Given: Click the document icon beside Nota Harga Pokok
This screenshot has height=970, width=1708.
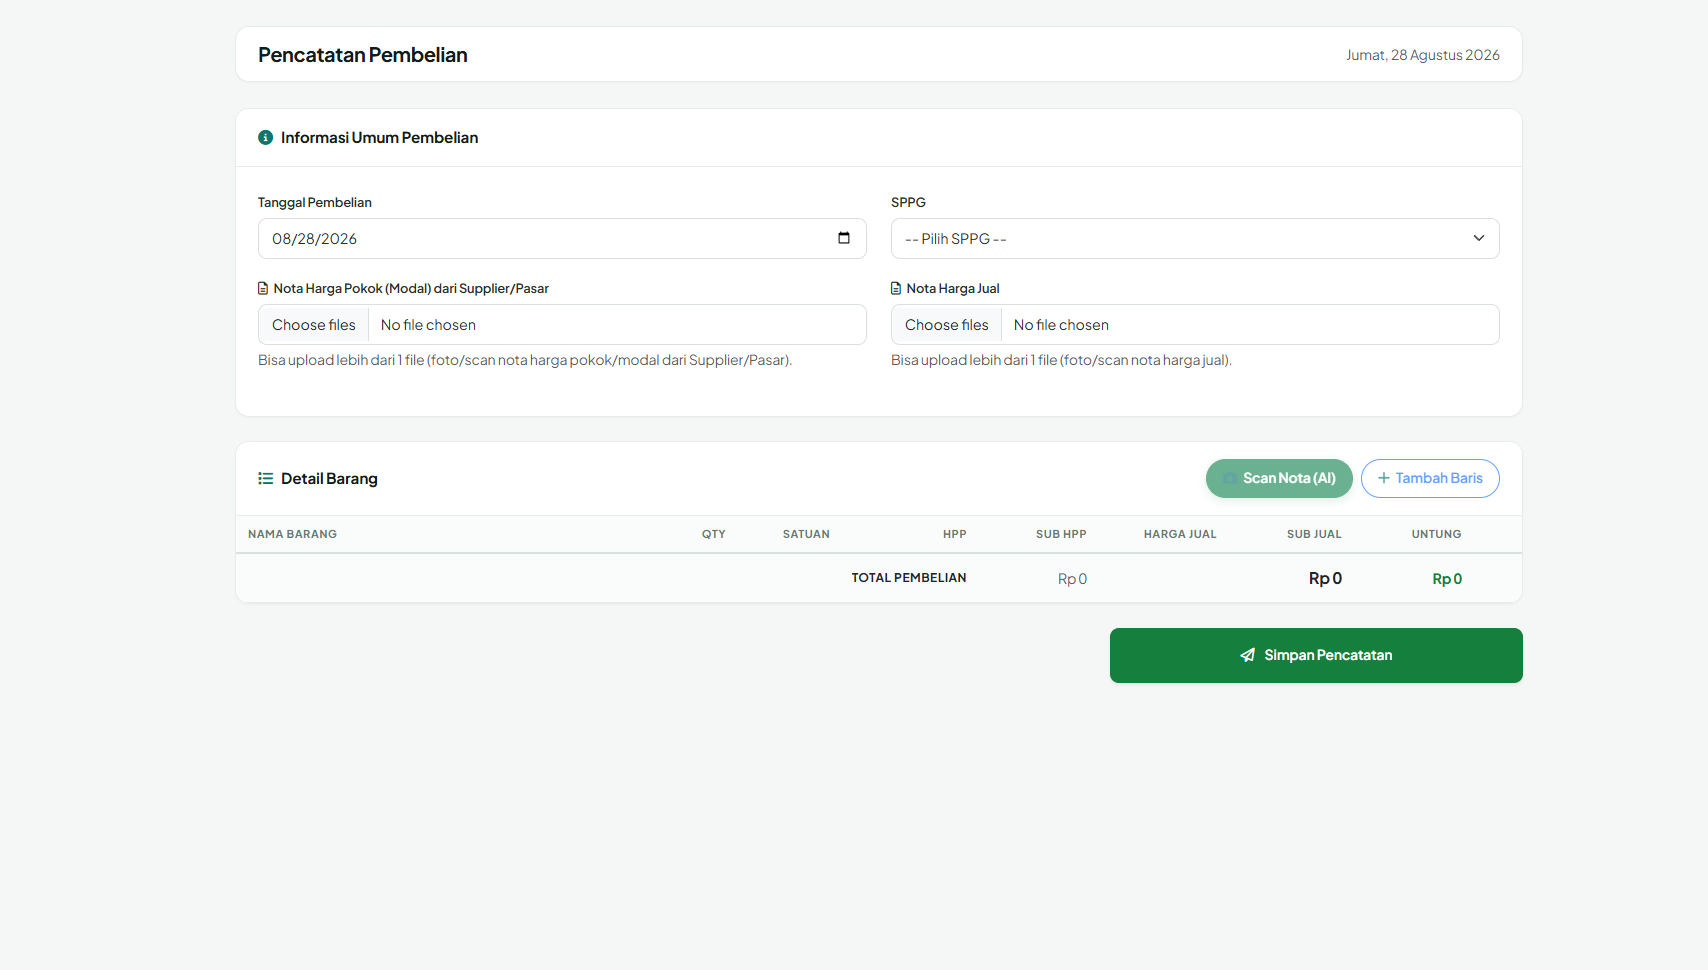Looking at the screenshot, I should tap(263, 288).
